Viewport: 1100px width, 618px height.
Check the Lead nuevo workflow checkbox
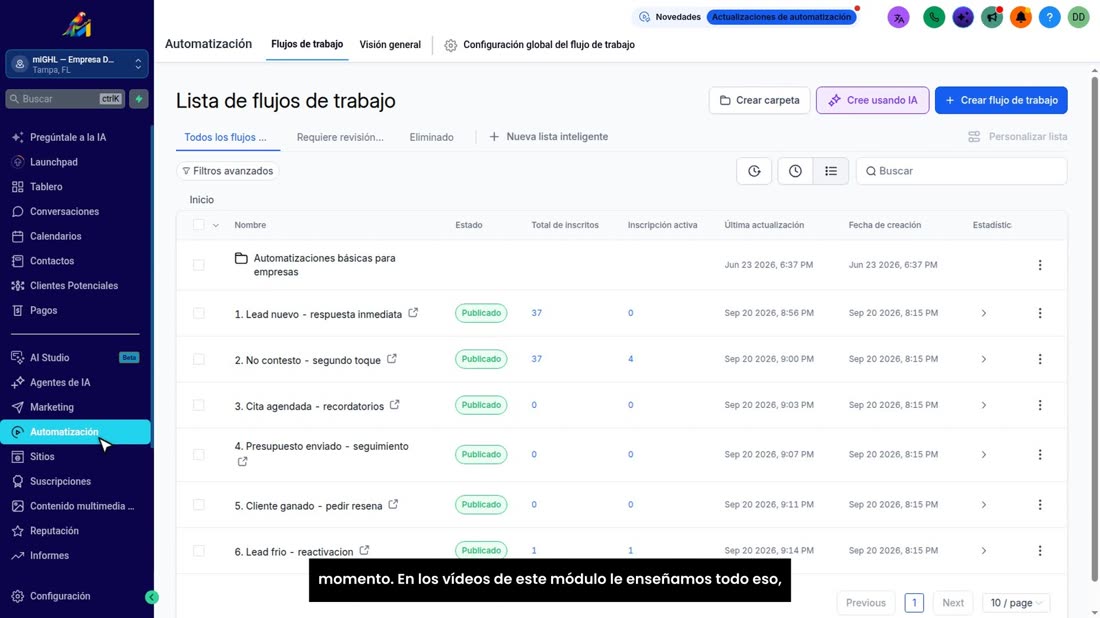point(199,313)
